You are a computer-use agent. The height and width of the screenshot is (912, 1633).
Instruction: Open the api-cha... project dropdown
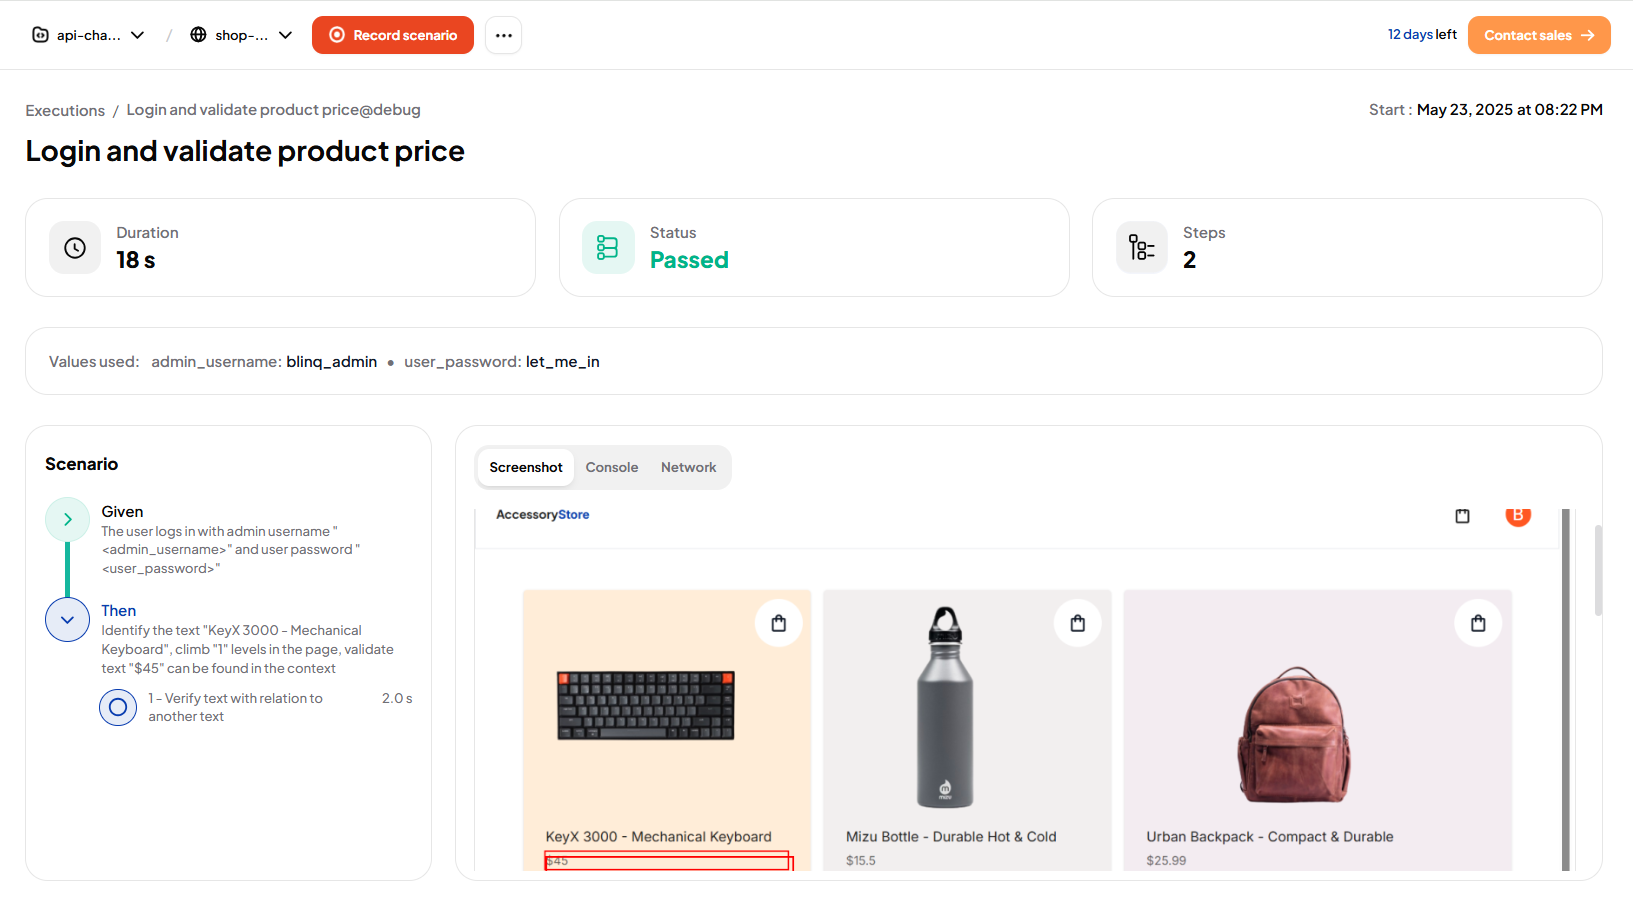[x=88, y=35]
